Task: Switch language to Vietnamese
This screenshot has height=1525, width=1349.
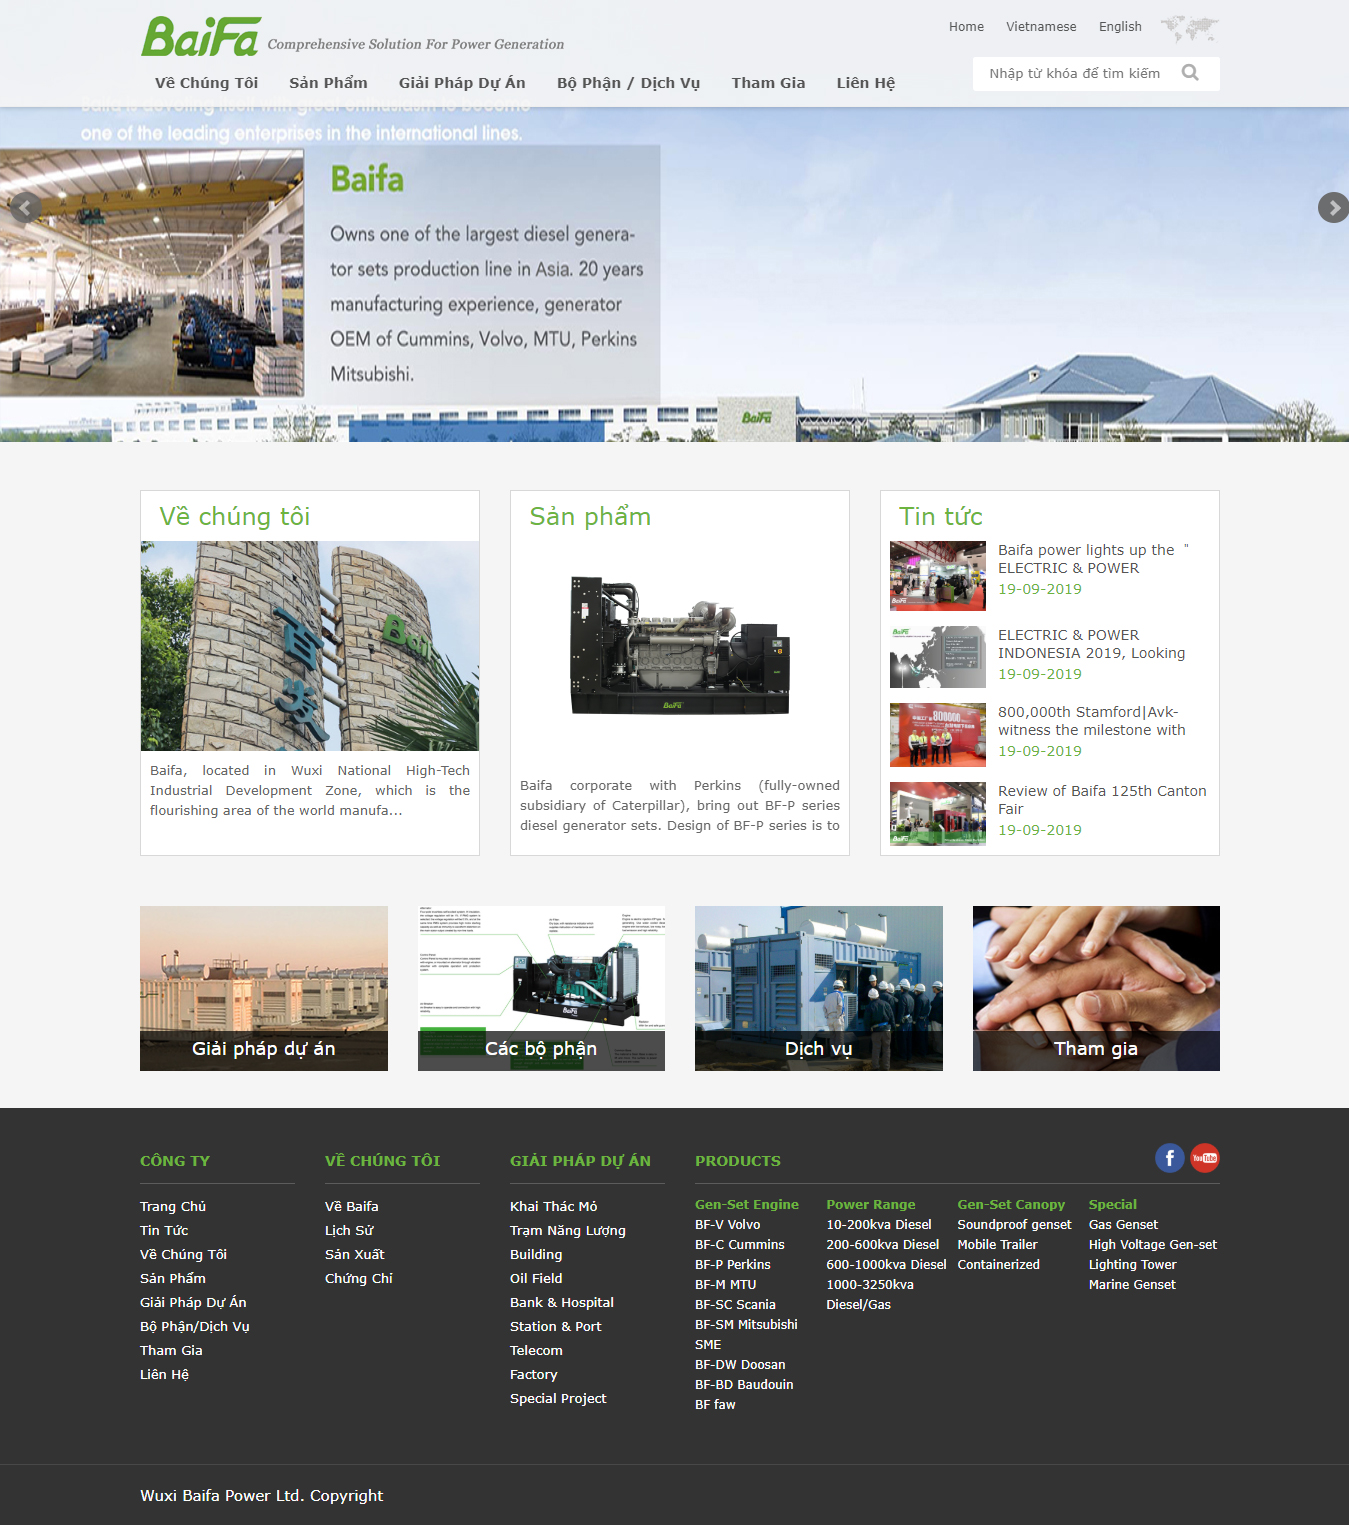Action: click(x=1041, y=27)
